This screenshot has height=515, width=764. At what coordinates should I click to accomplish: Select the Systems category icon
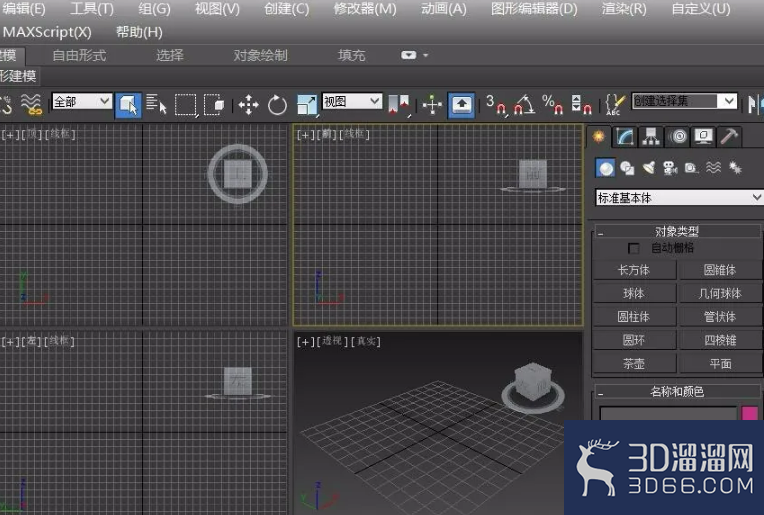click(735, 168)
